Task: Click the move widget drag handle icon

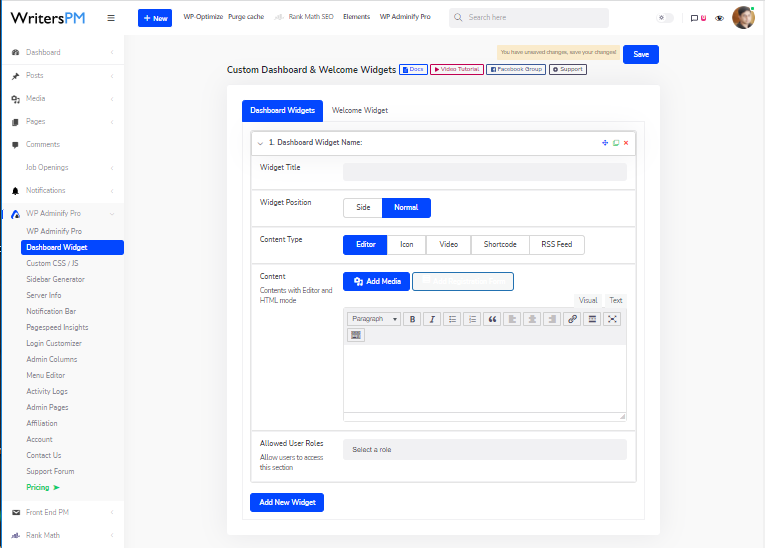Action: point(605,142)
